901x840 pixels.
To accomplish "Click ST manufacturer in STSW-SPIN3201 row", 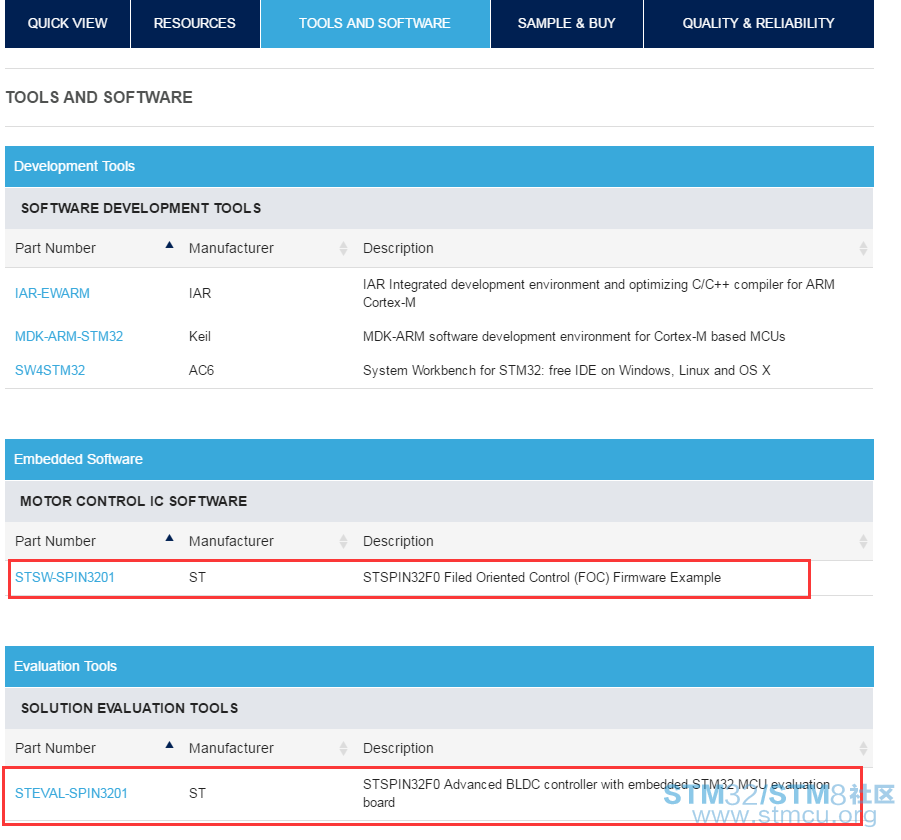I will click(197, 577).
